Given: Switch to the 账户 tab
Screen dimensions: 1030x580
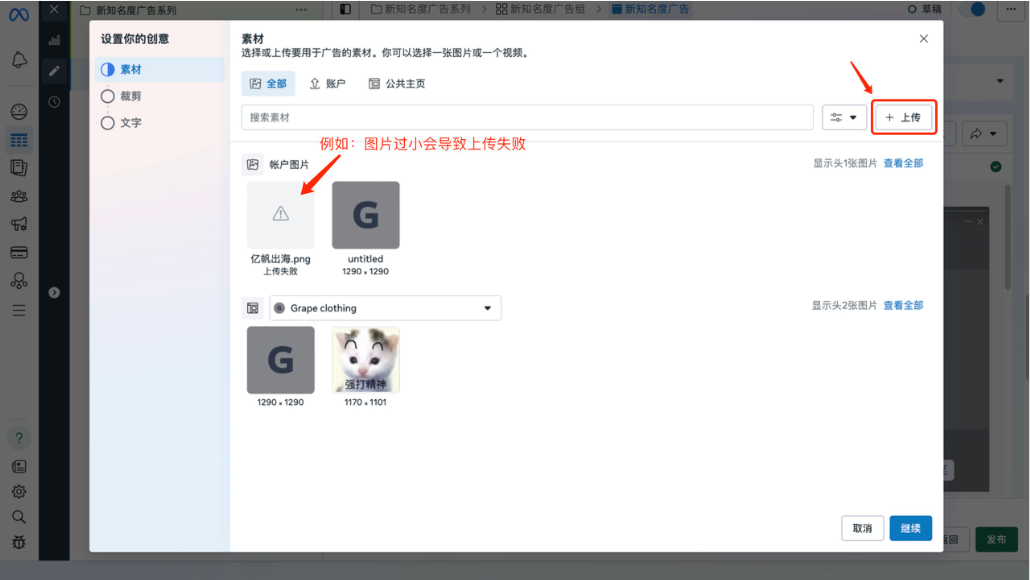Looking at the screenshot, I should tap(327, 84).
